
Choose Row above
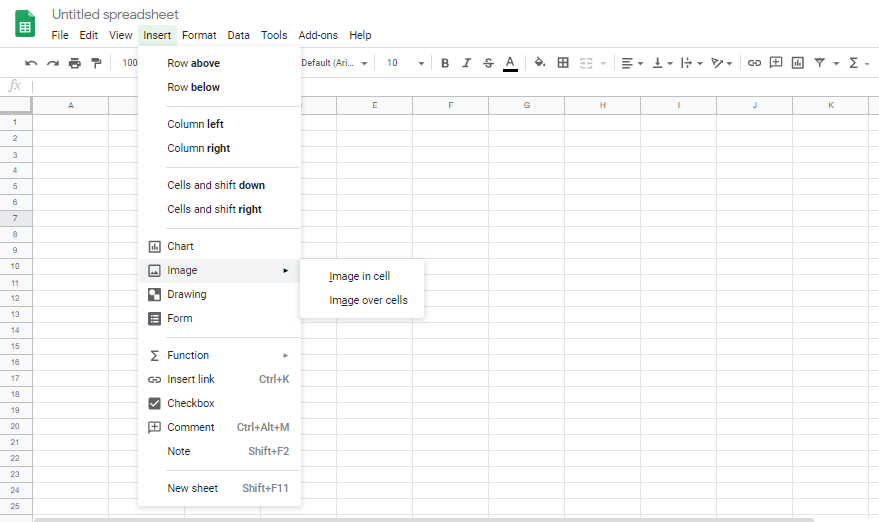point(219,63)
